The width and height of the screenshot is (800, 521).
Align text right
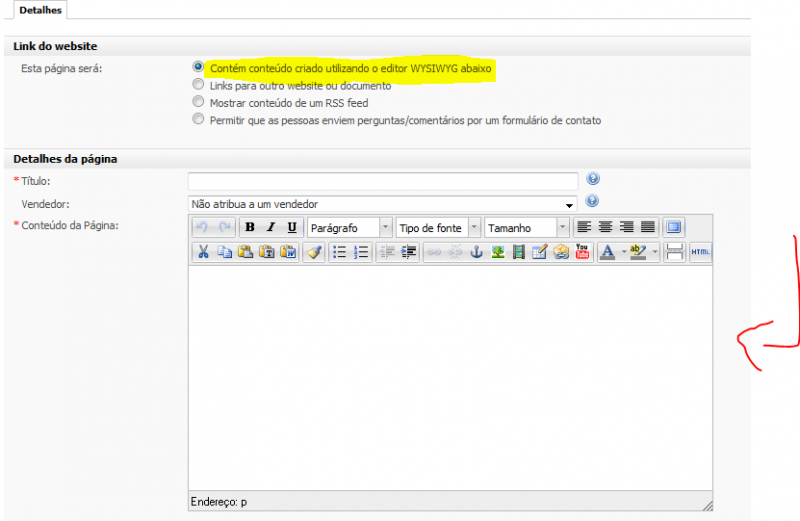627,227
